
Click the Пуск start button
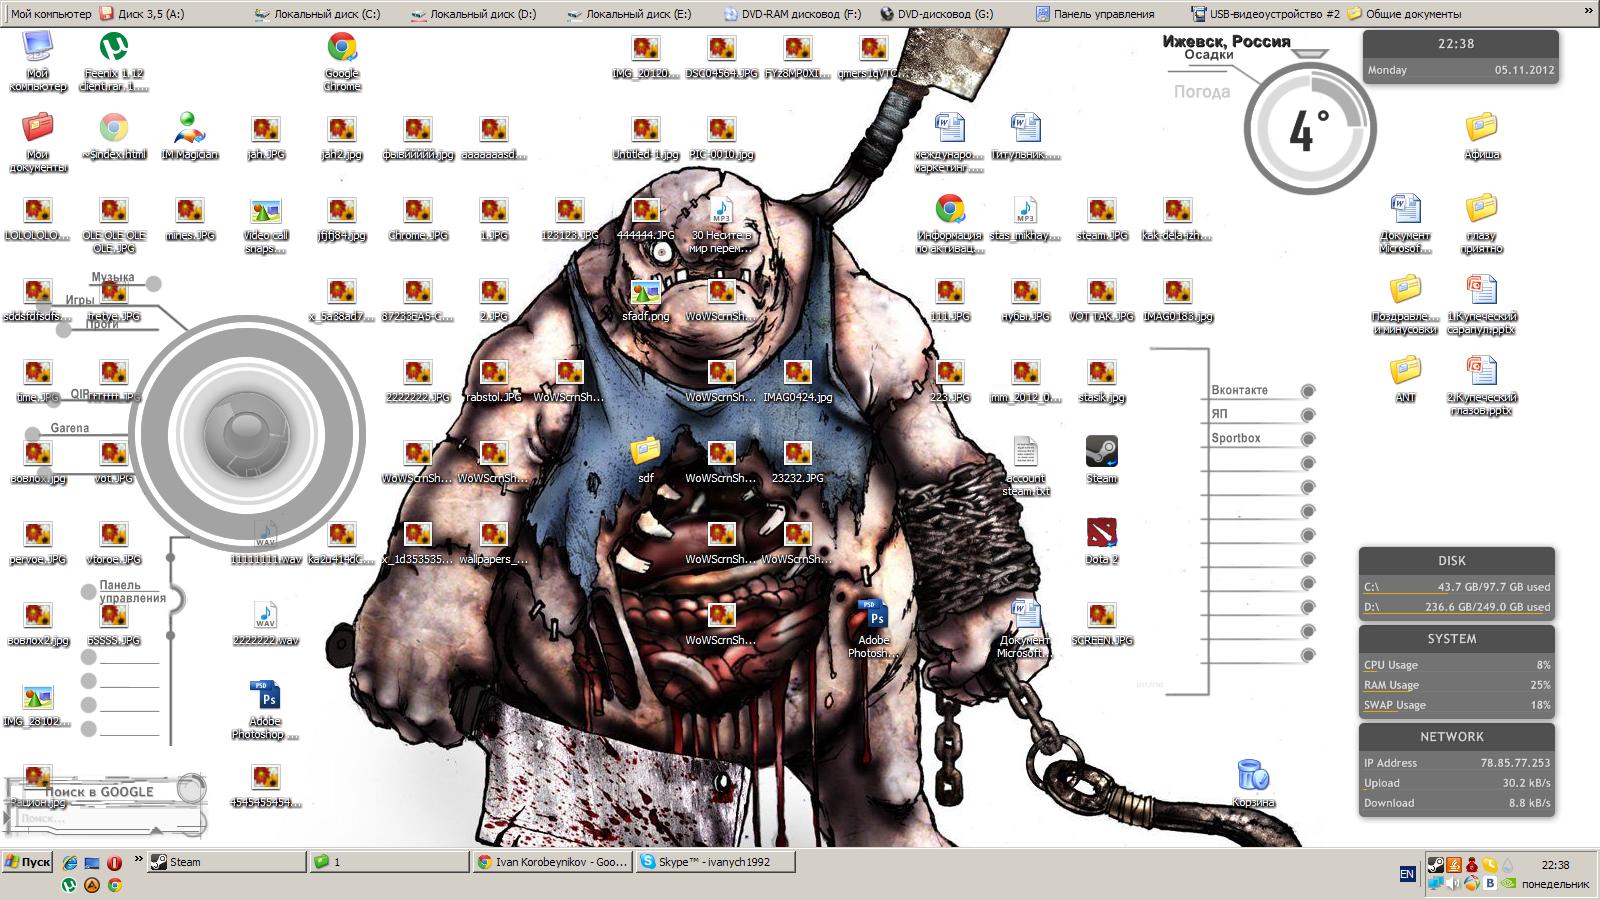(x=27, y=862)
